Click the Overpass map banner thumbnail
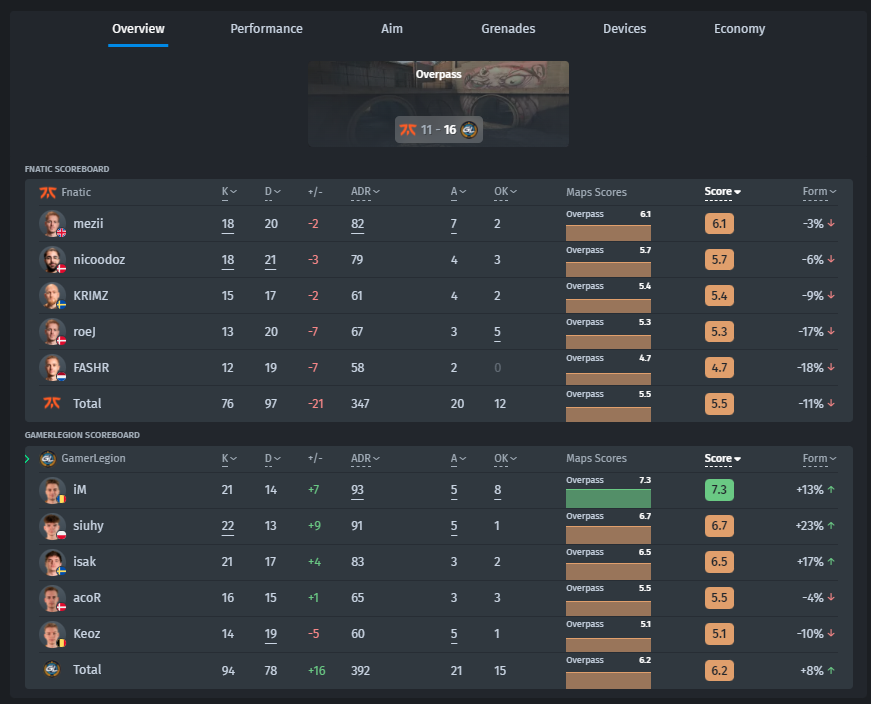This screenshot has width=871, height=704. click(x=438, y=103)
